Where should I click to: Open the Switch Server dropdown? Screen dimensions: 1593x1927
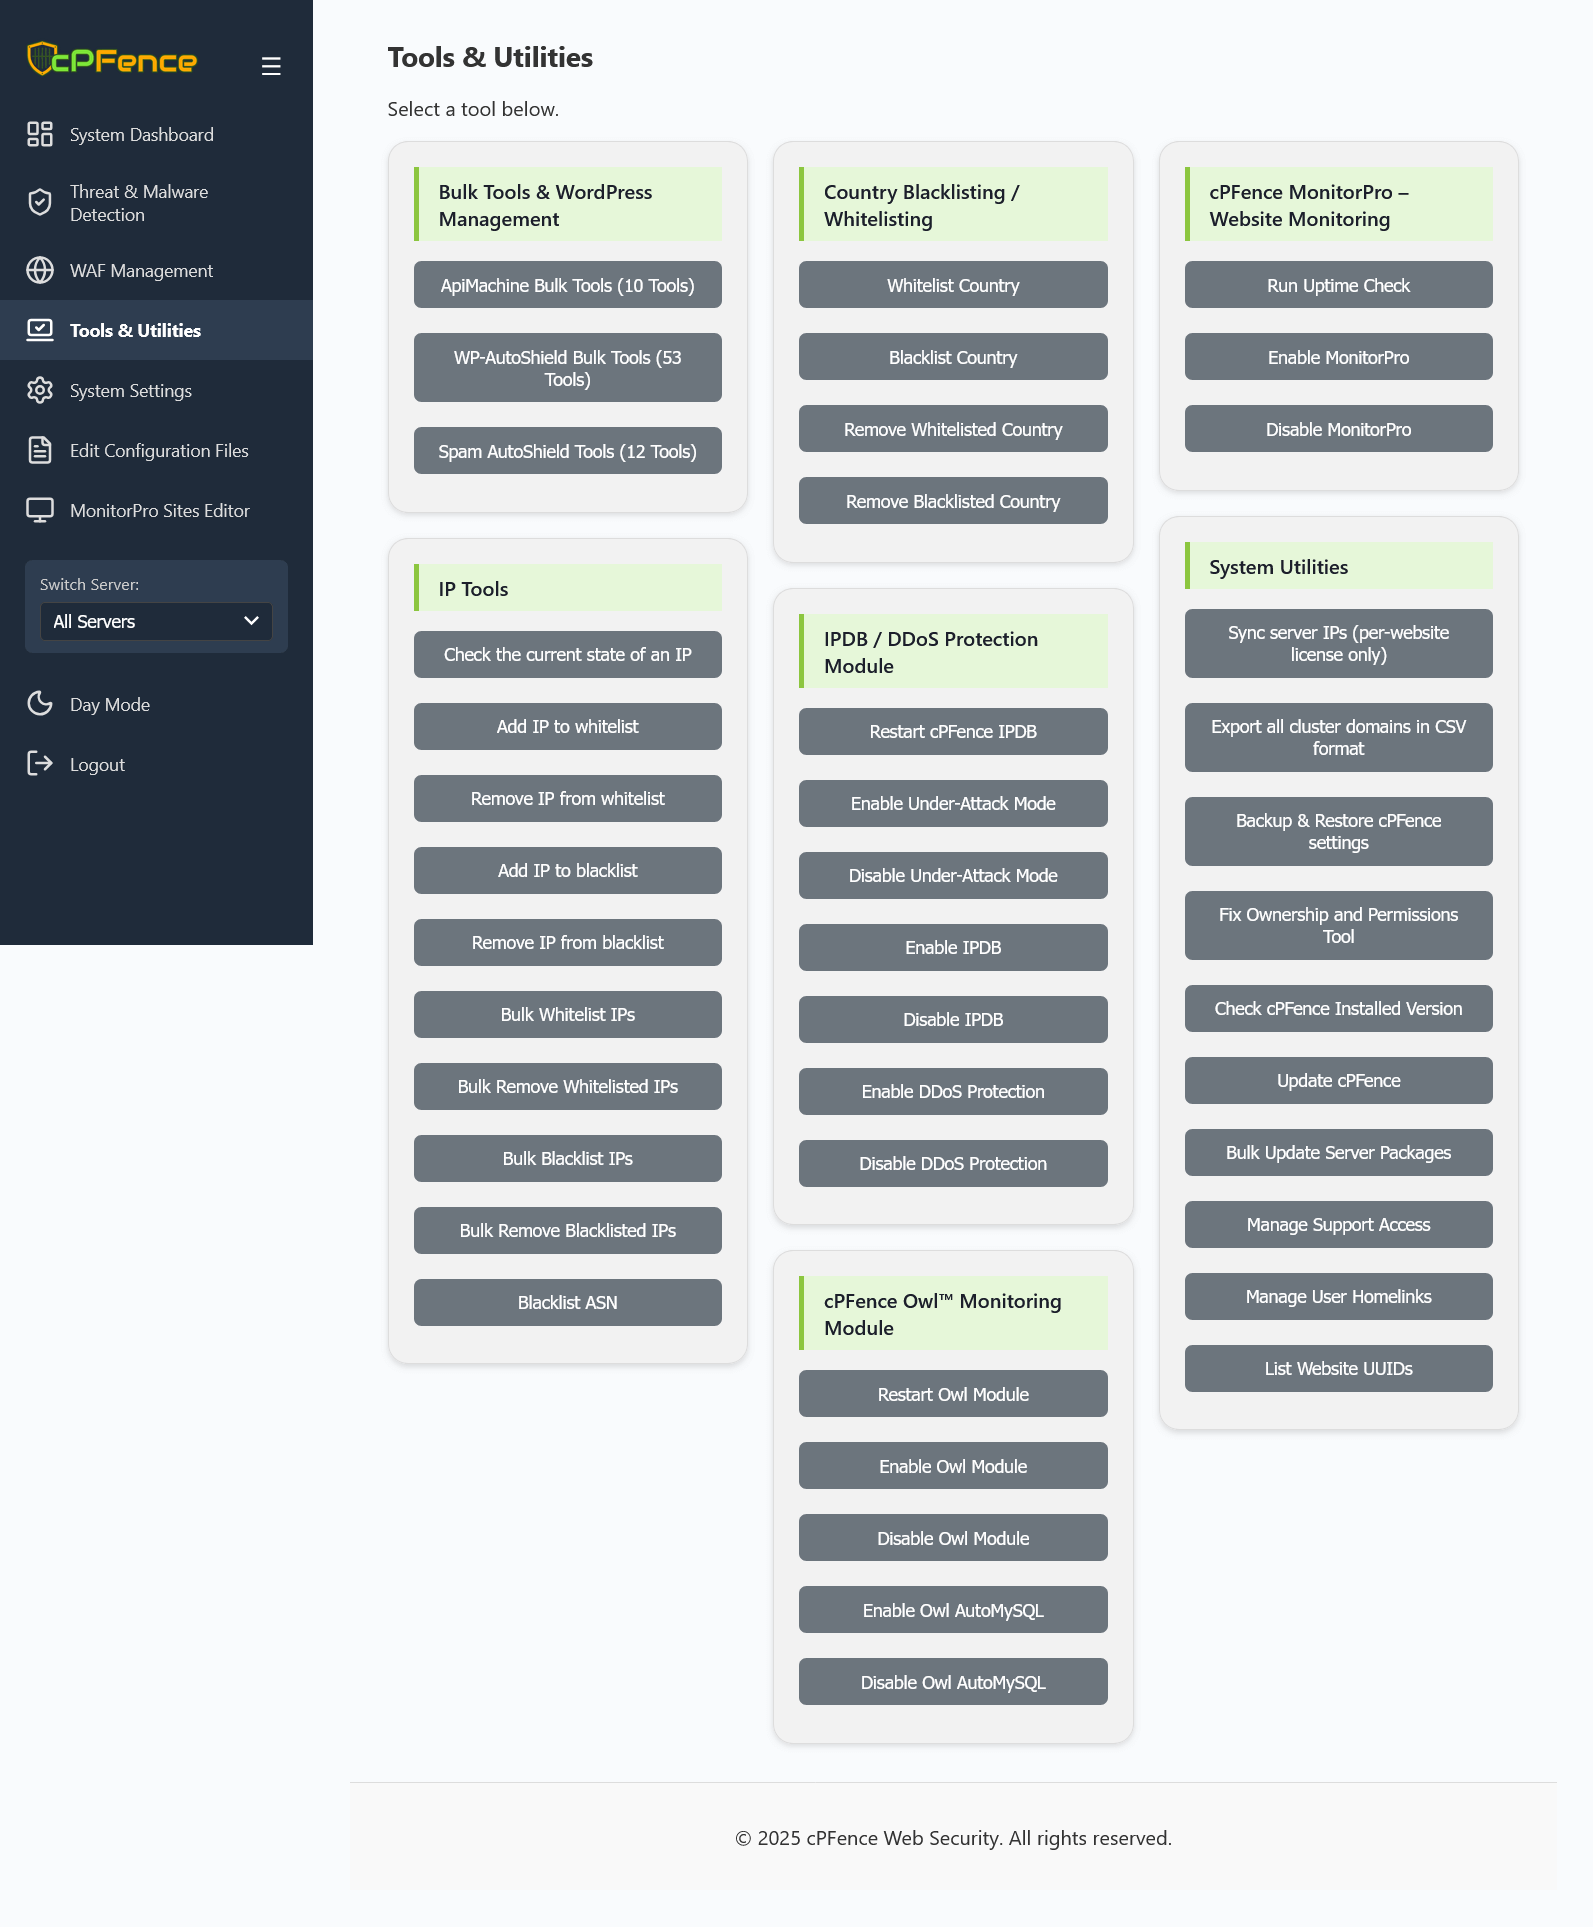156,621
